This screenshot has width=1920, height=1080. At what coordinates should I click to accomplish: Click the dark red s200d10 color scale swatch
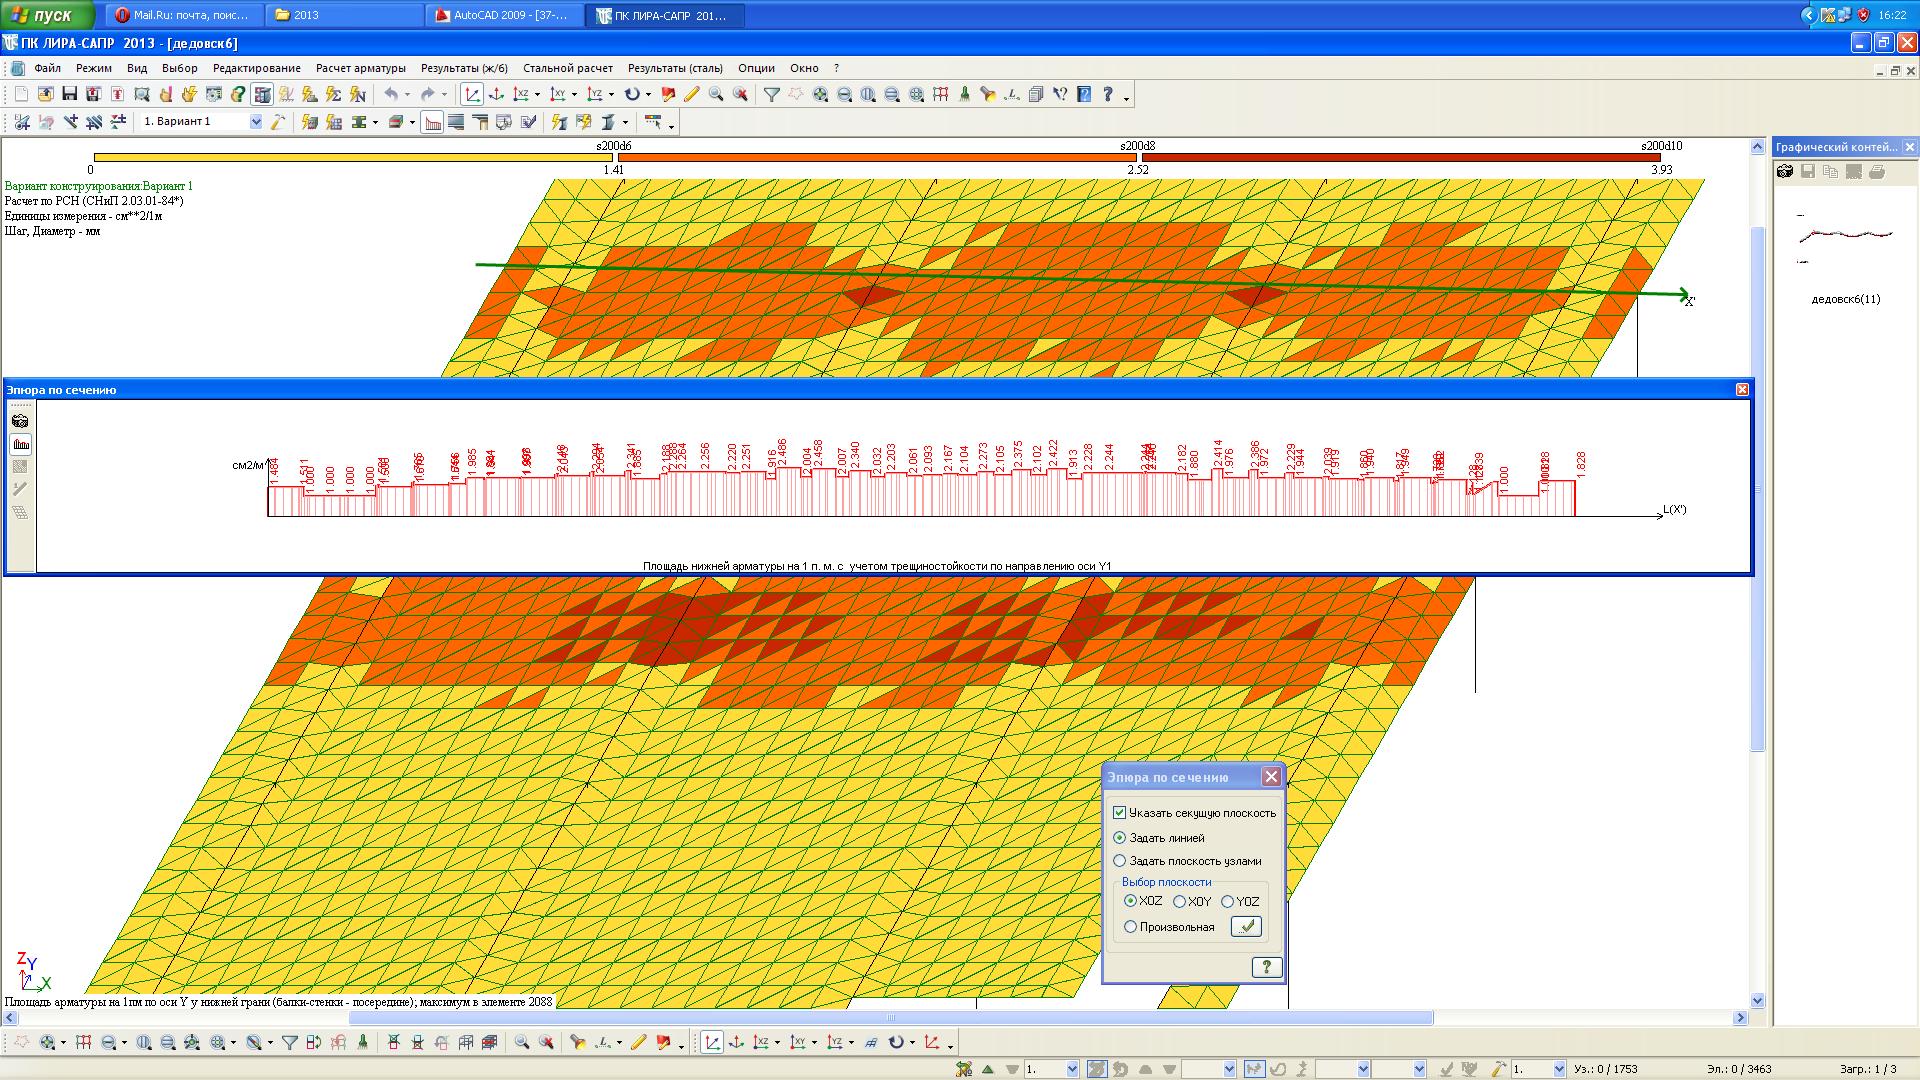click(1400, 157)
